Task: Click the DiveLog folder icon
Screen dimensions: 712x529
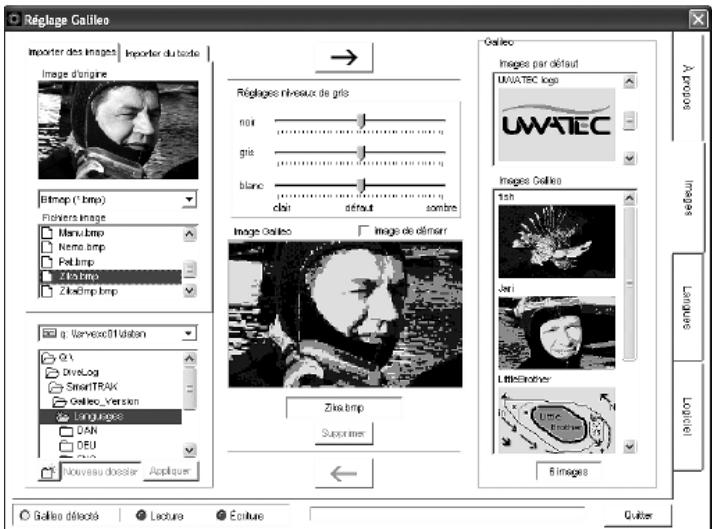Action: click(x=52, y=372)
